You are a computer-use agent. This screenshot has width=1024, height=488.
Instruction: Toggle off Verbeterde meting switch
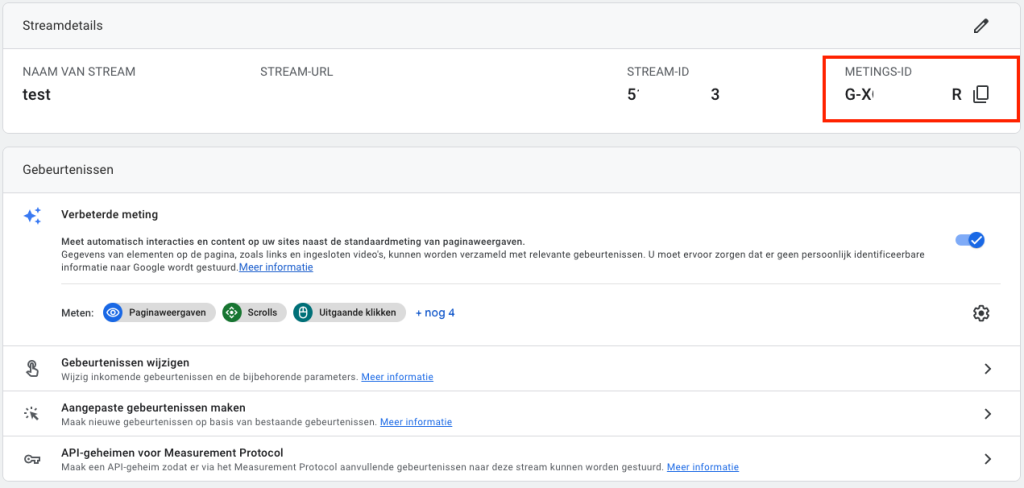click(x=970, y=240)
